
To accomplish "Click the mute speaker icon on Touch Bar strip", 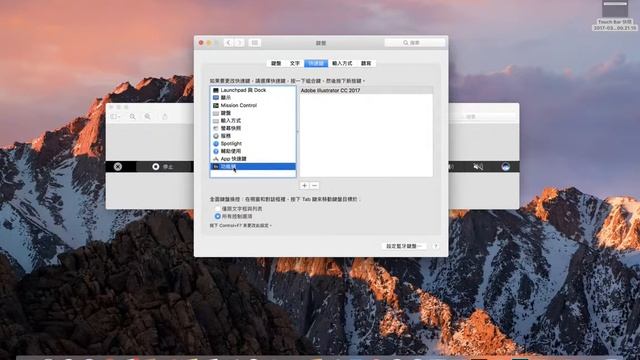I will pos(478,167).
